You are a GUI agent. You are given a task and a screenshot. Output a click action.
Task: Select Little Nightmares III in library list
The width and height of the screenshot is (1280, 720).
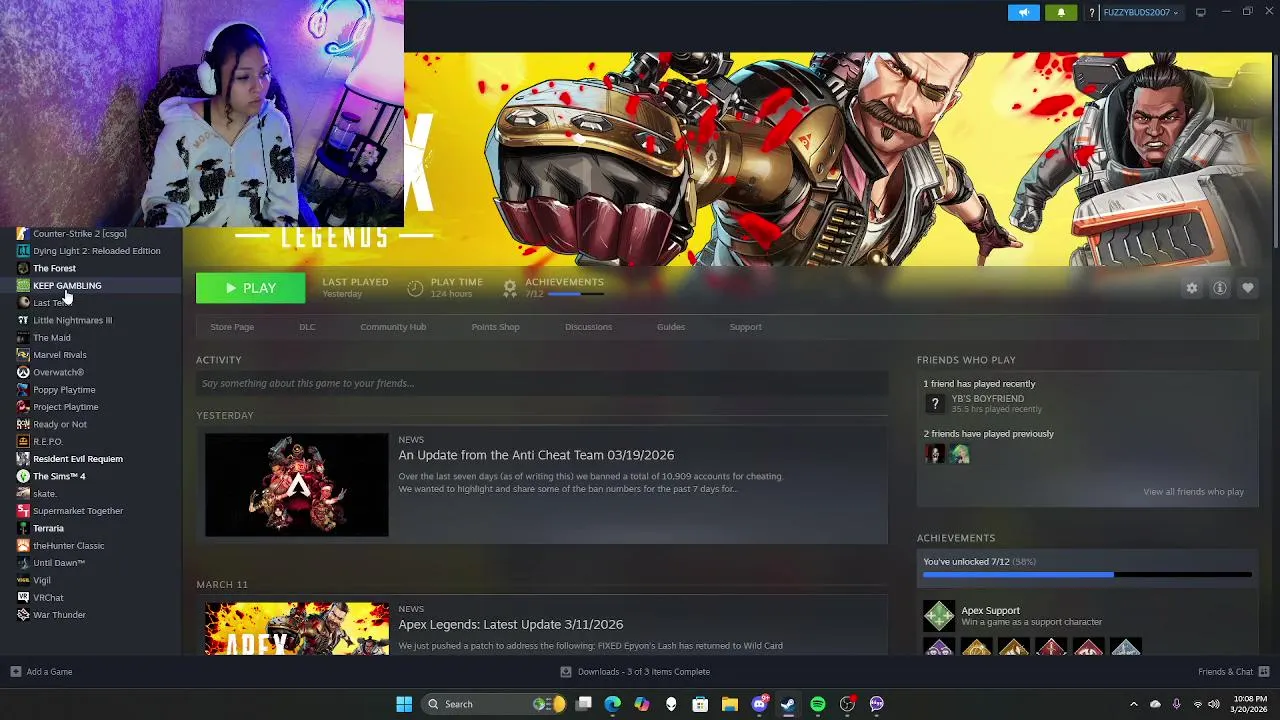tap(72, 320)
